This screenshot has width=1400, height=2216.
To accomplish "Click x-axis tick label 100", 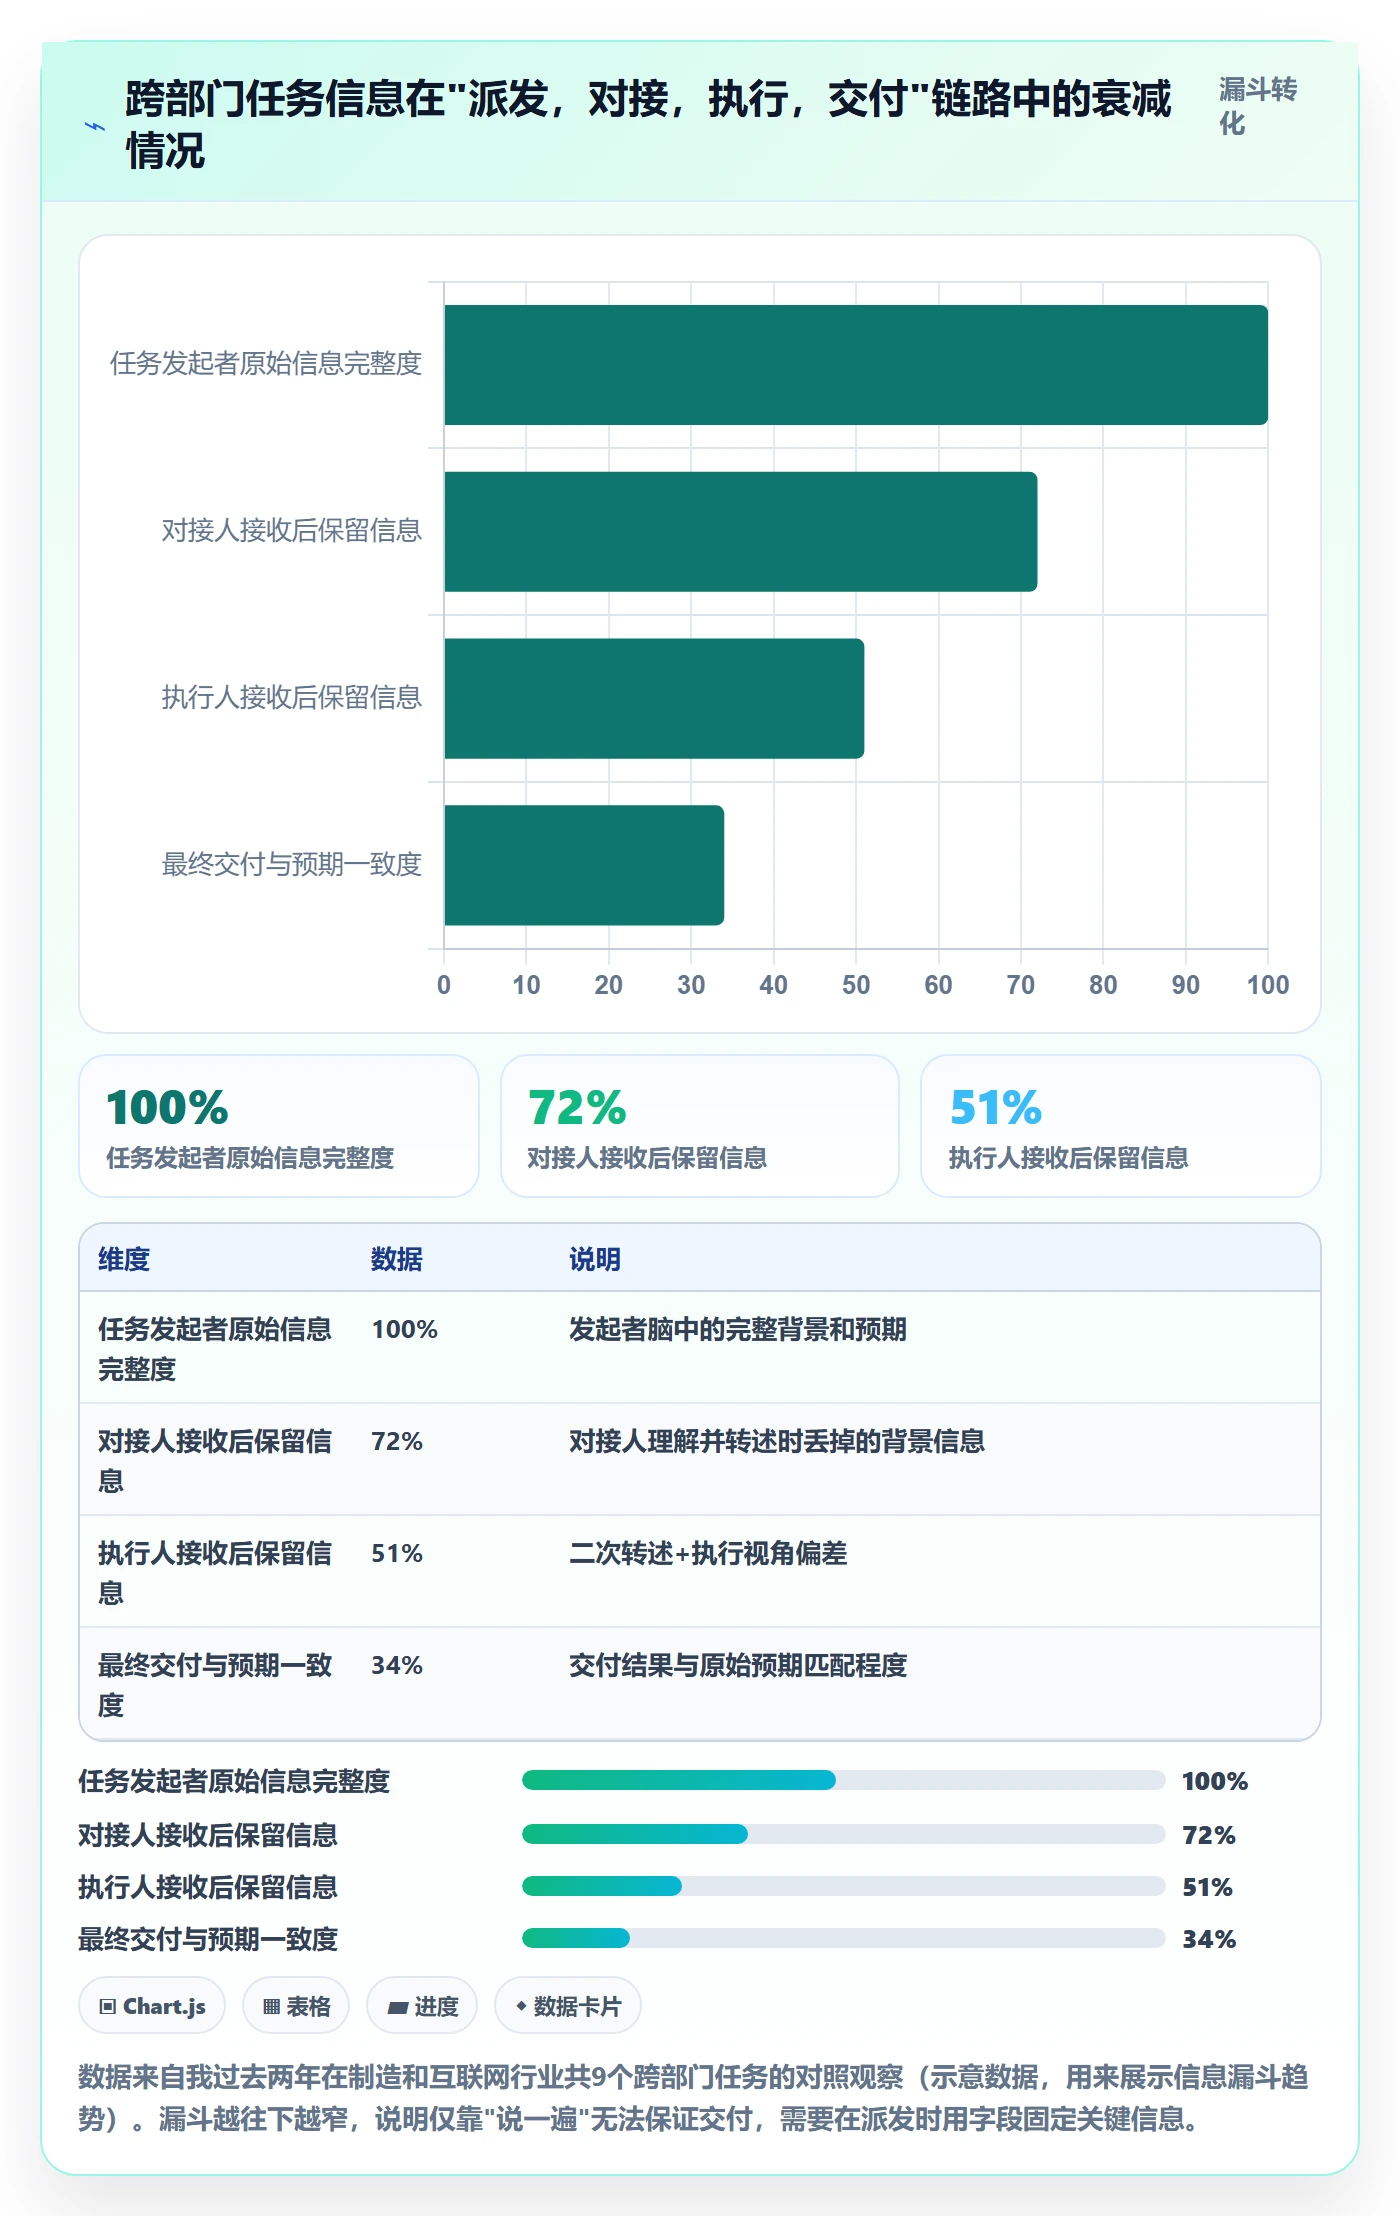I will tap(1268, 985).
